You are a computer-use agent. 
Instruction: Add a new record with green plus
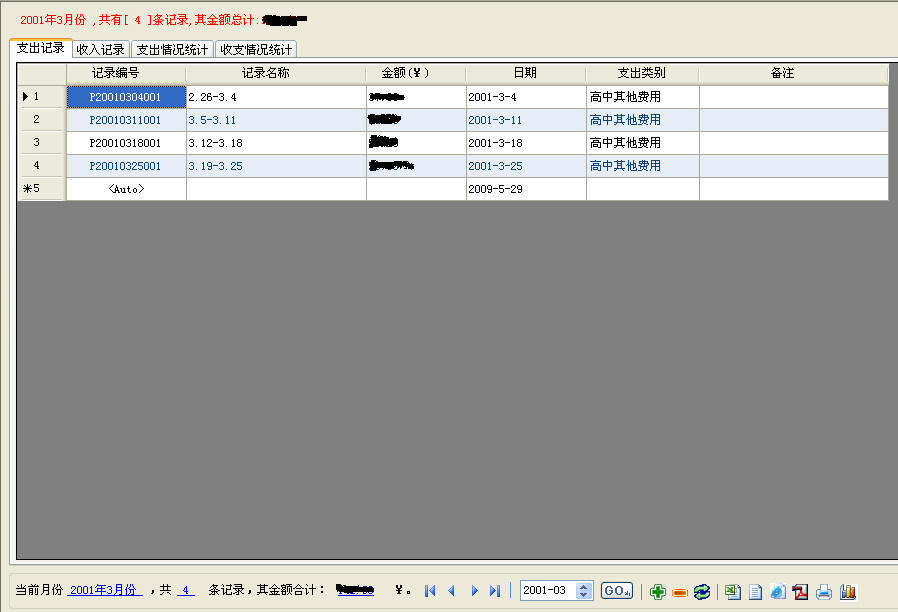tap(657, 591)
